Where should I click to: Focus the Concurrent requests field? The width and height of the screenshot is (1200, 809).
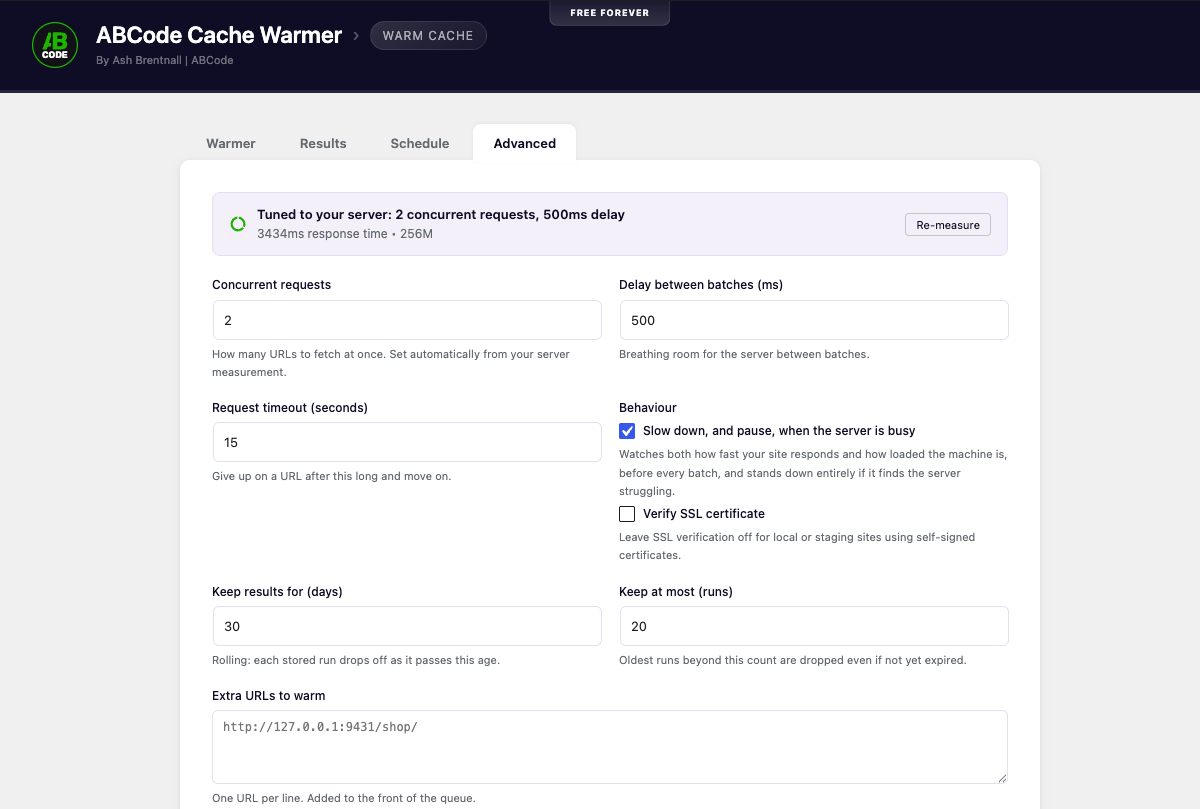click(407, 320)
